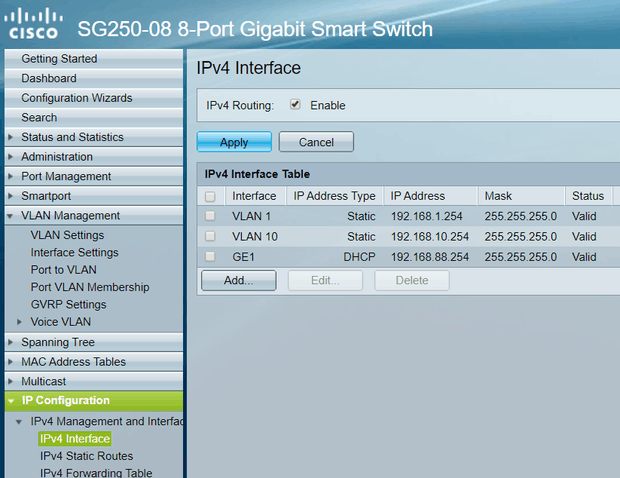
Task: Expand the MAC Address Tables arrow
Action: [11, 362]
